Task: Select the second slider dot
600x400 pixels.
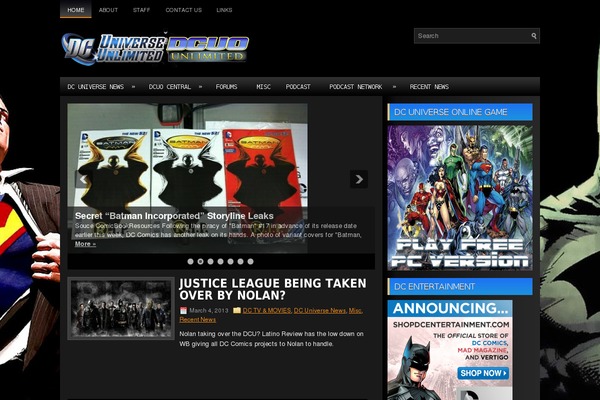Action: coord(200,261)
